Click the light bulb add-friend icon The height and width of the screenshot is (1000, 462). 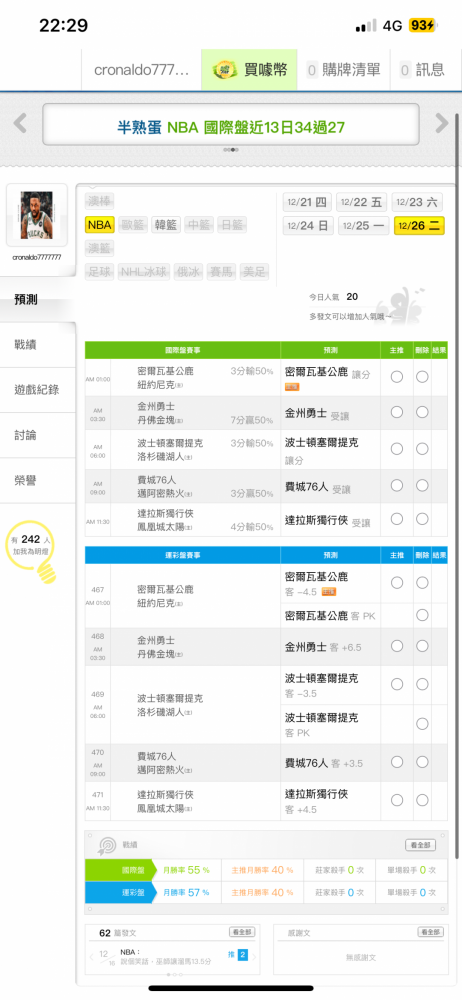pos(45,571)
